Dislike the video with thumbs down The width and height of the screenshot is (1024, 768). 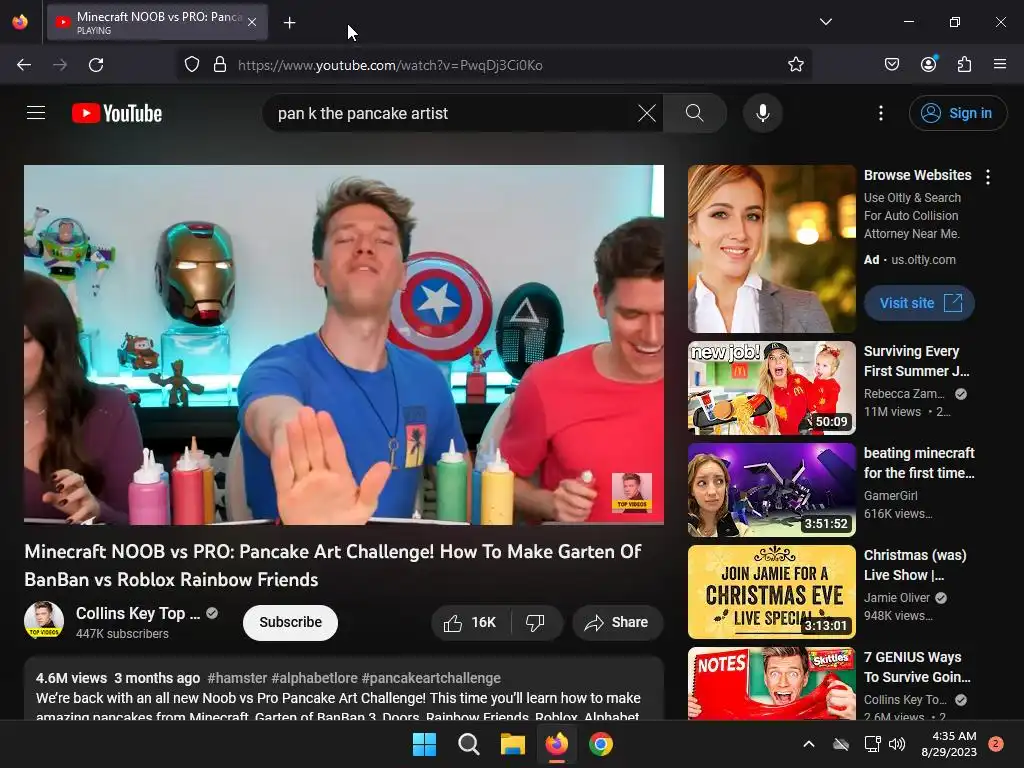[536, 622]
